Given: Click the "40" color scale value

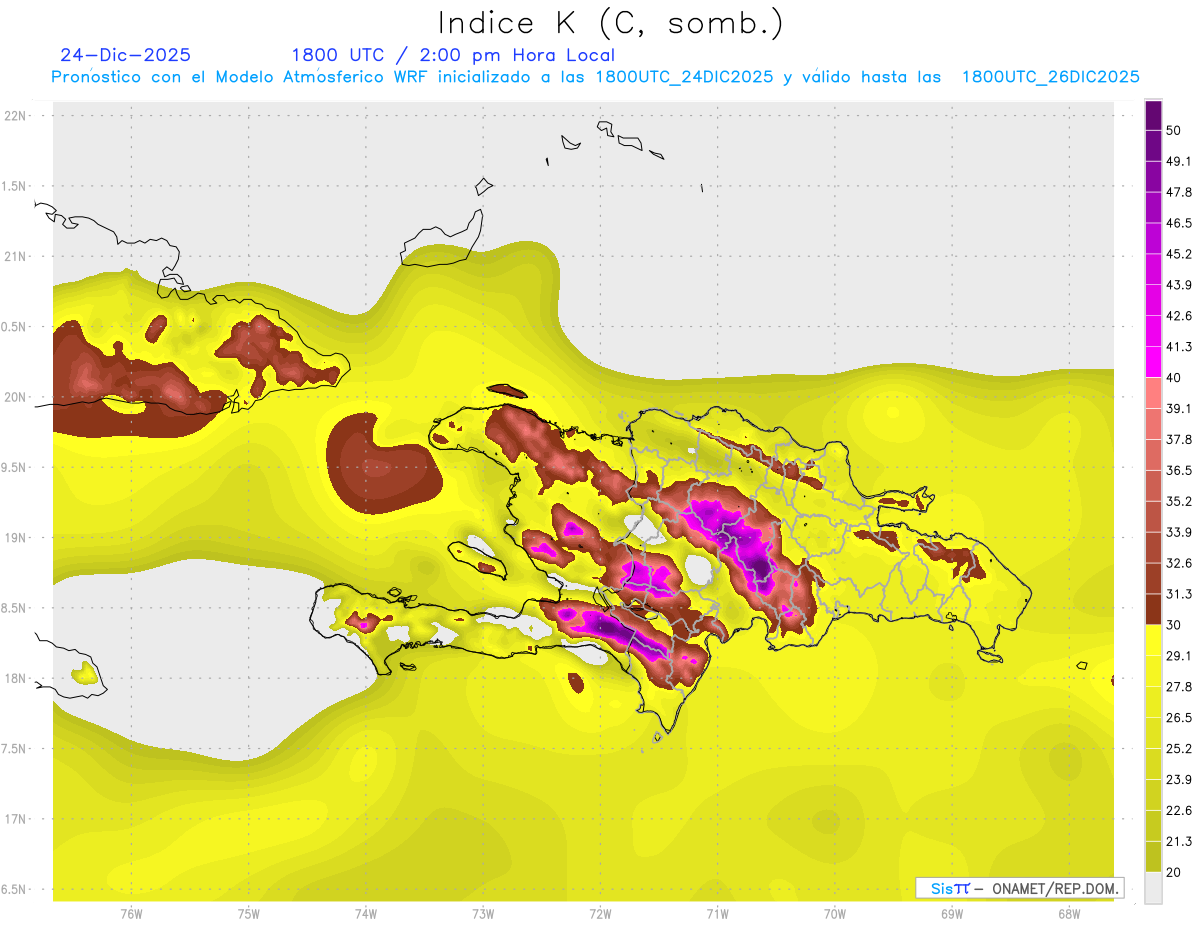Looking at the screenshot, I should 1174,378.
